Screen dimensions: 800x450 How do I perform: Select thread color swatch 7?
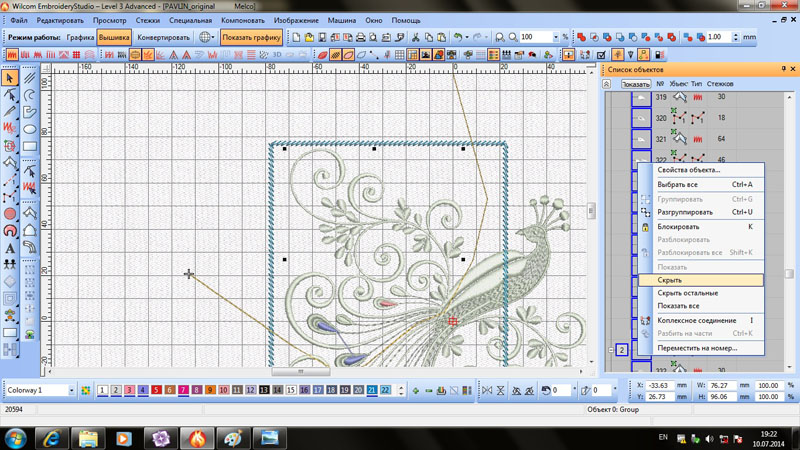coord(183,390)
